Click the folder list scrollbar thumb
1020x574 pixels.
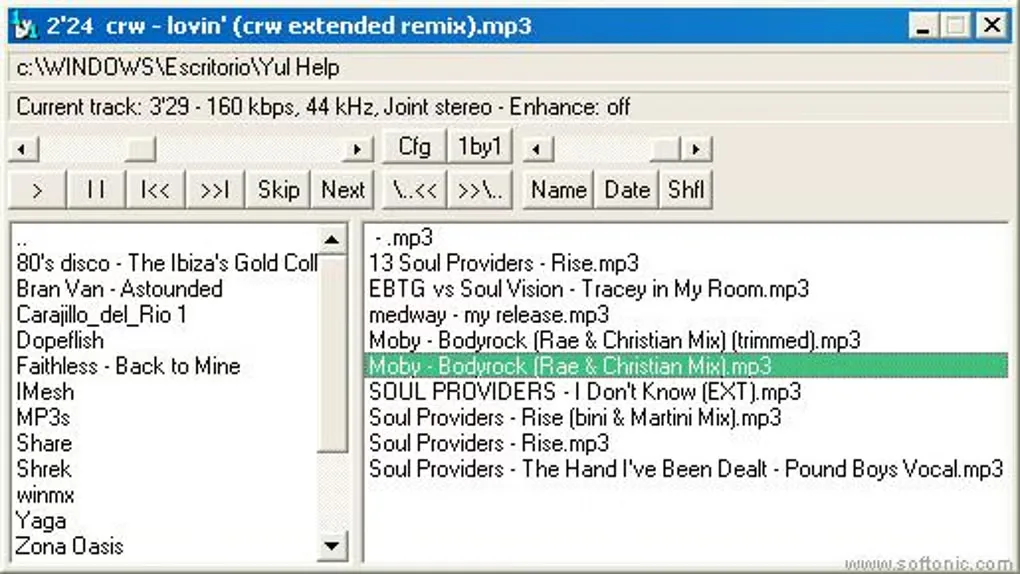[x=332, y=354]
